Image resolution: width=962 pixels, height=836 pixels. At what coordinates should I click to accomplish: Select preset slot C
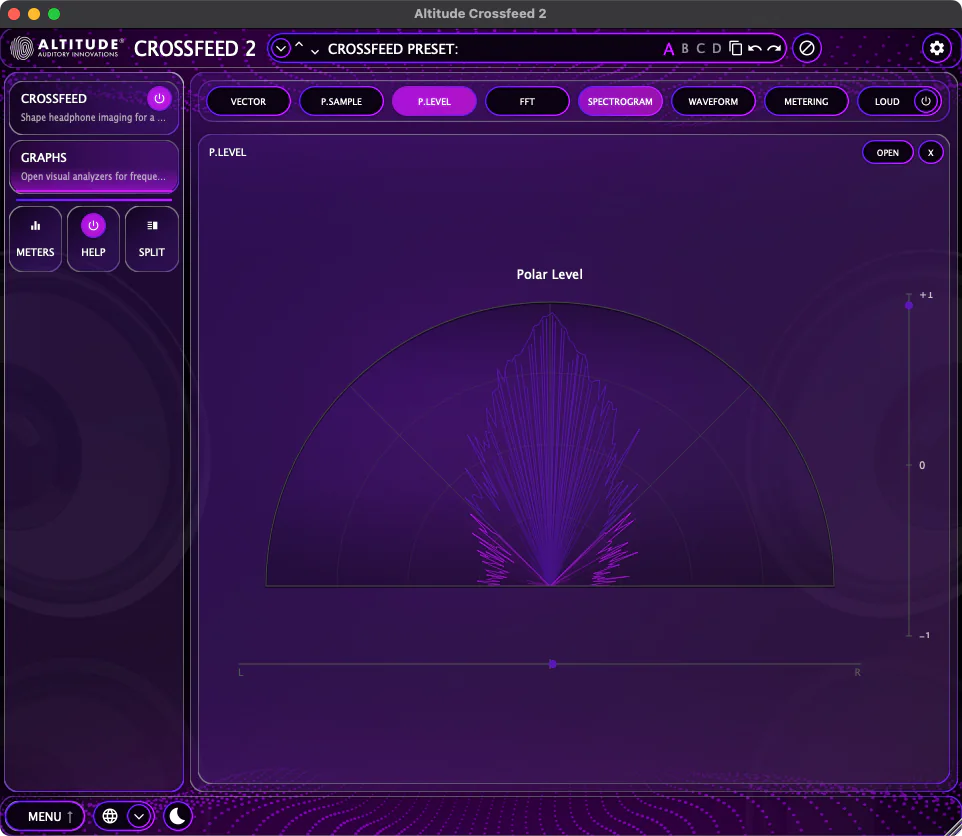tap(701, 48)
